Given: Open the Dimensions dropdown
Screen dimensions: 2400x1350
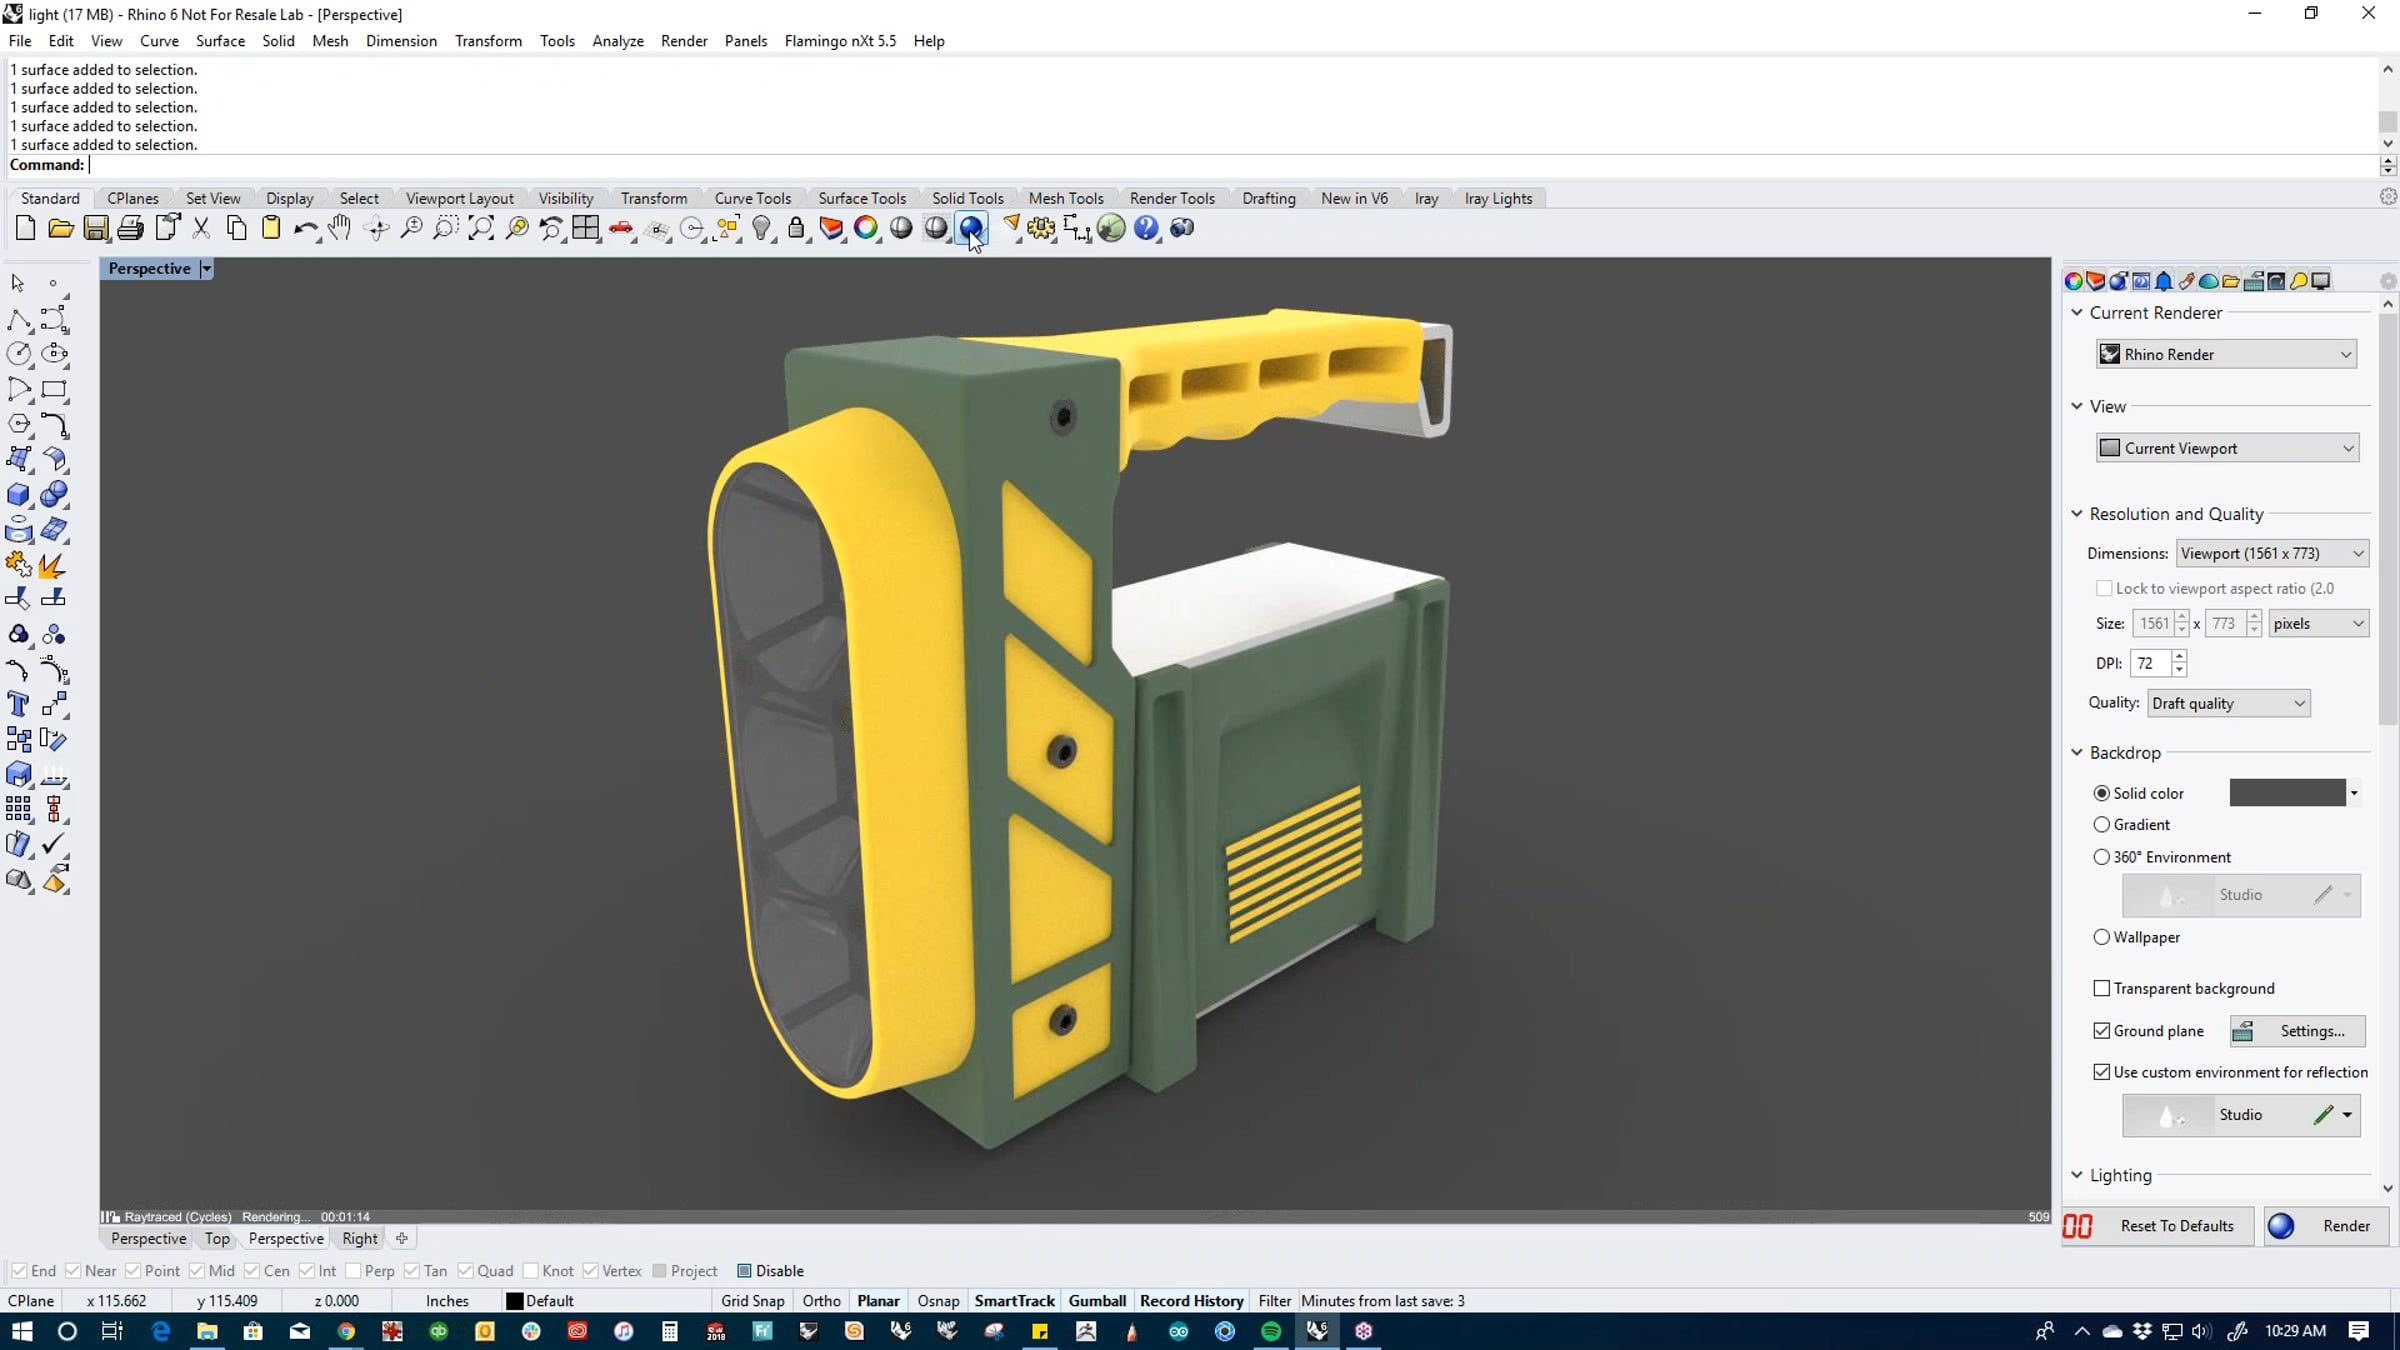Looking at the screenshot, I should [x=2272, y=553].
